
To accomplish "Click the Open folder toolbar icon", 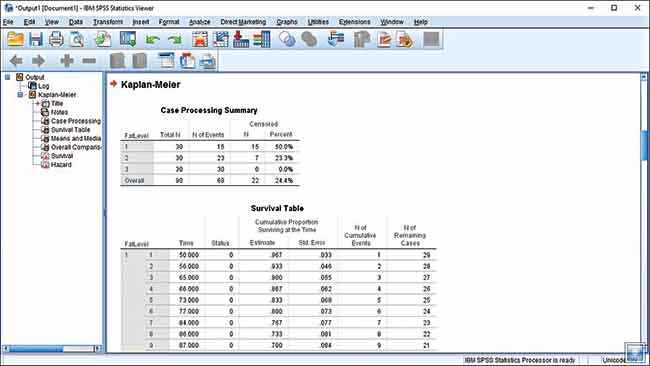I will tap(16, 39).
